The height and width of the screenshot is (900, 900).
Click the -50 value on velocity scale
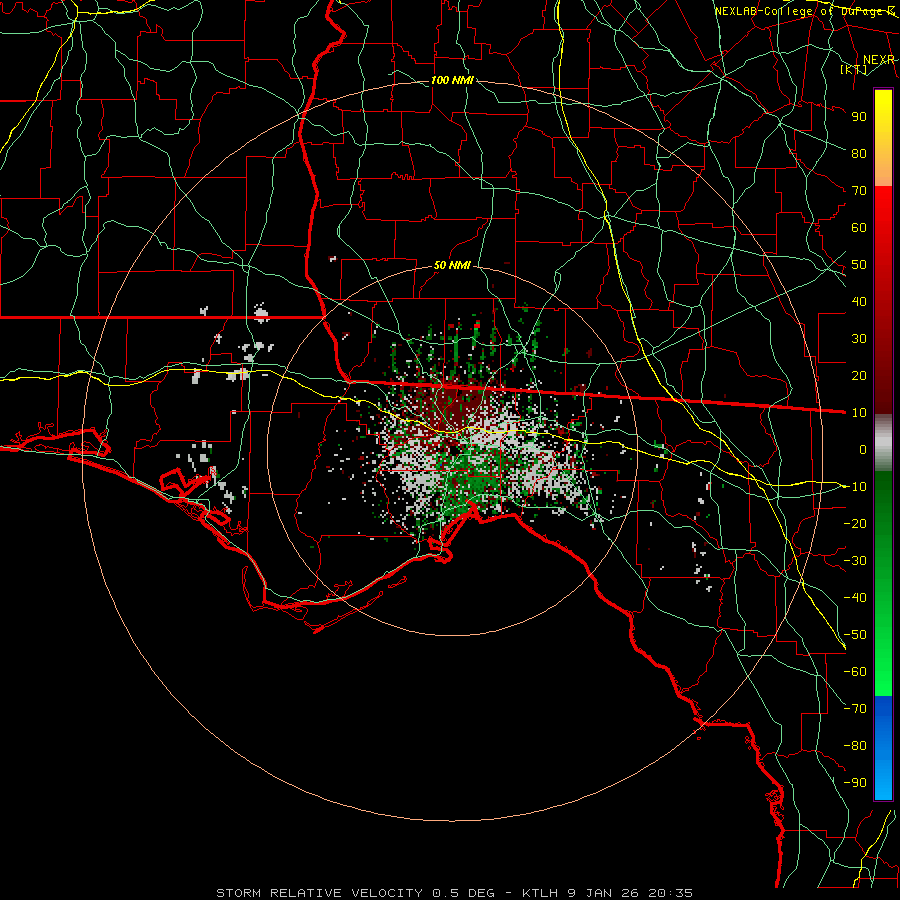coord(855,635)
